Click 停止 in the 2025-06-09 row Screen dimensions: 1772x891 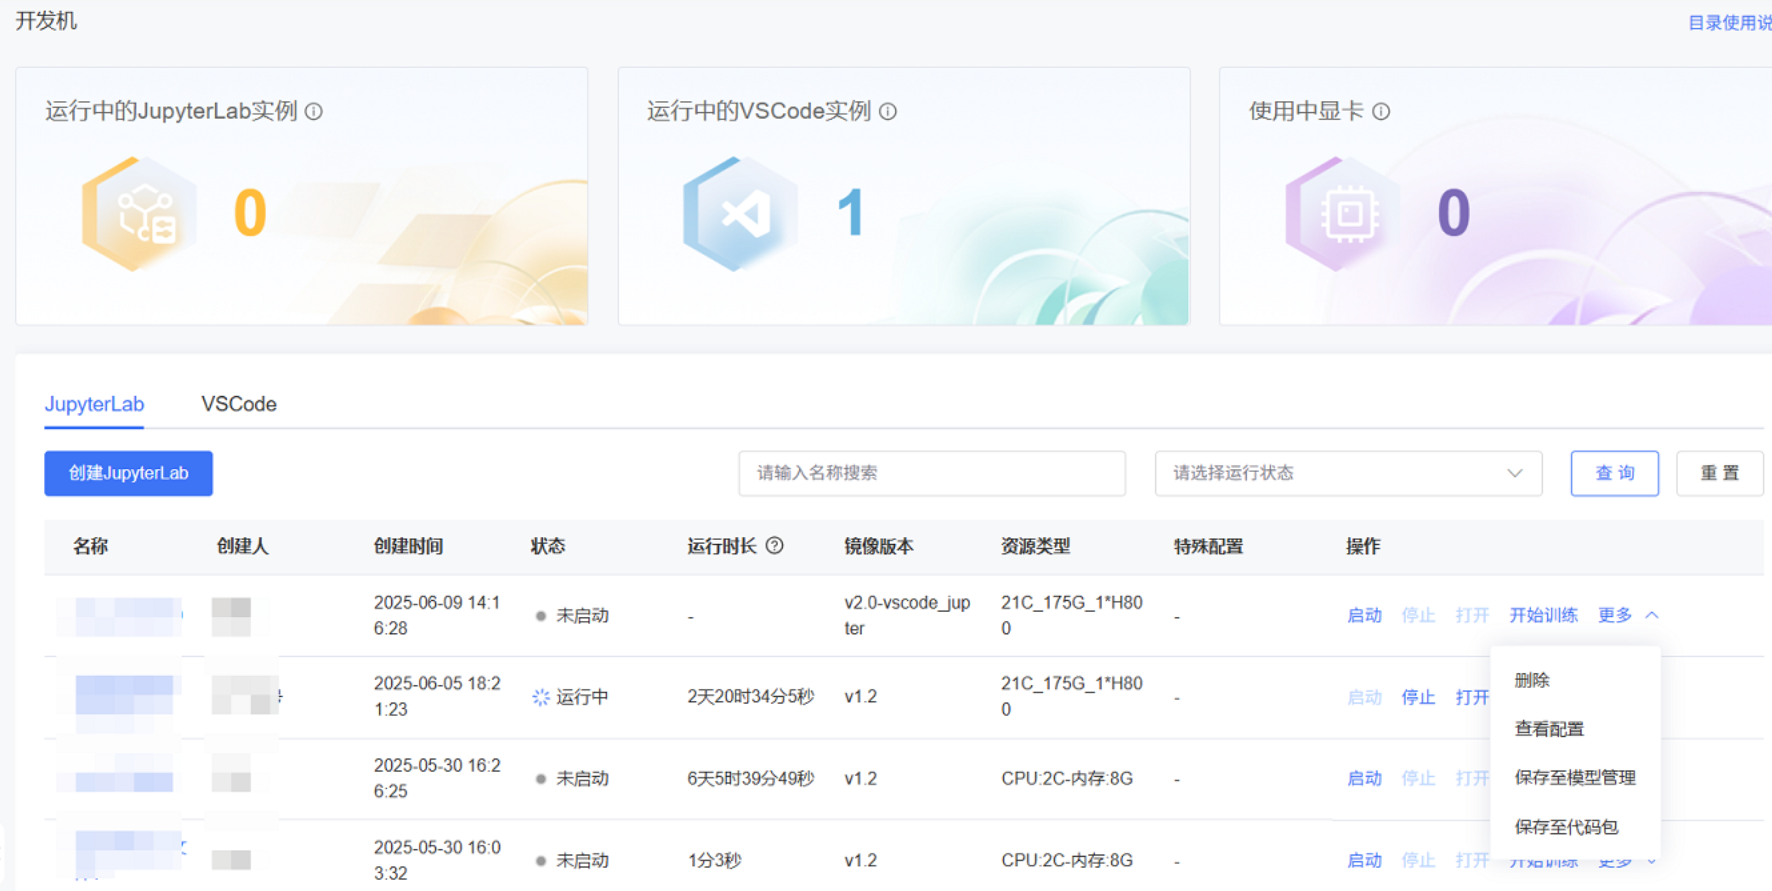[1418, 615]
